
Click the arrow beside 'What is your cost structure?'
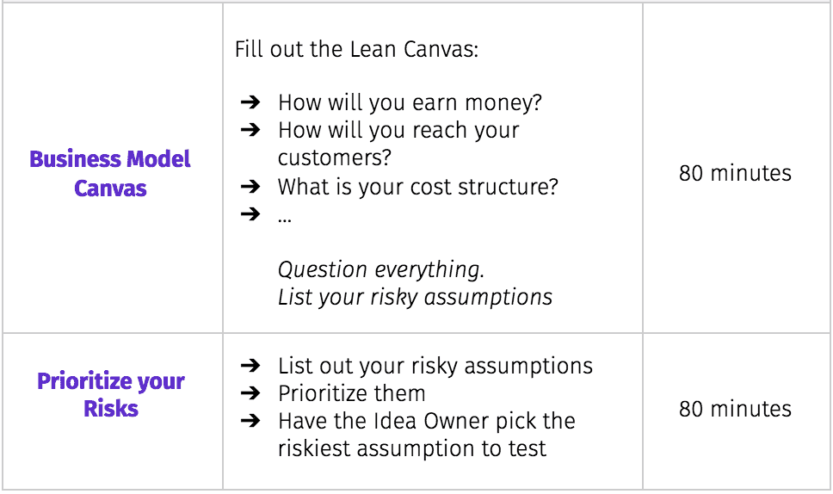coord(250,186)
